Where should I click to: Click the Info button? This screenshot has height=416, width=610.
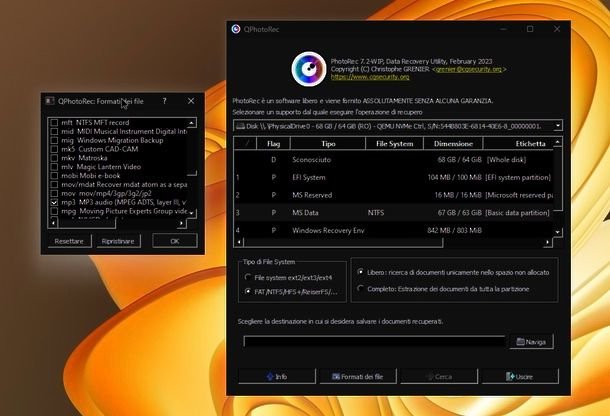277,376
